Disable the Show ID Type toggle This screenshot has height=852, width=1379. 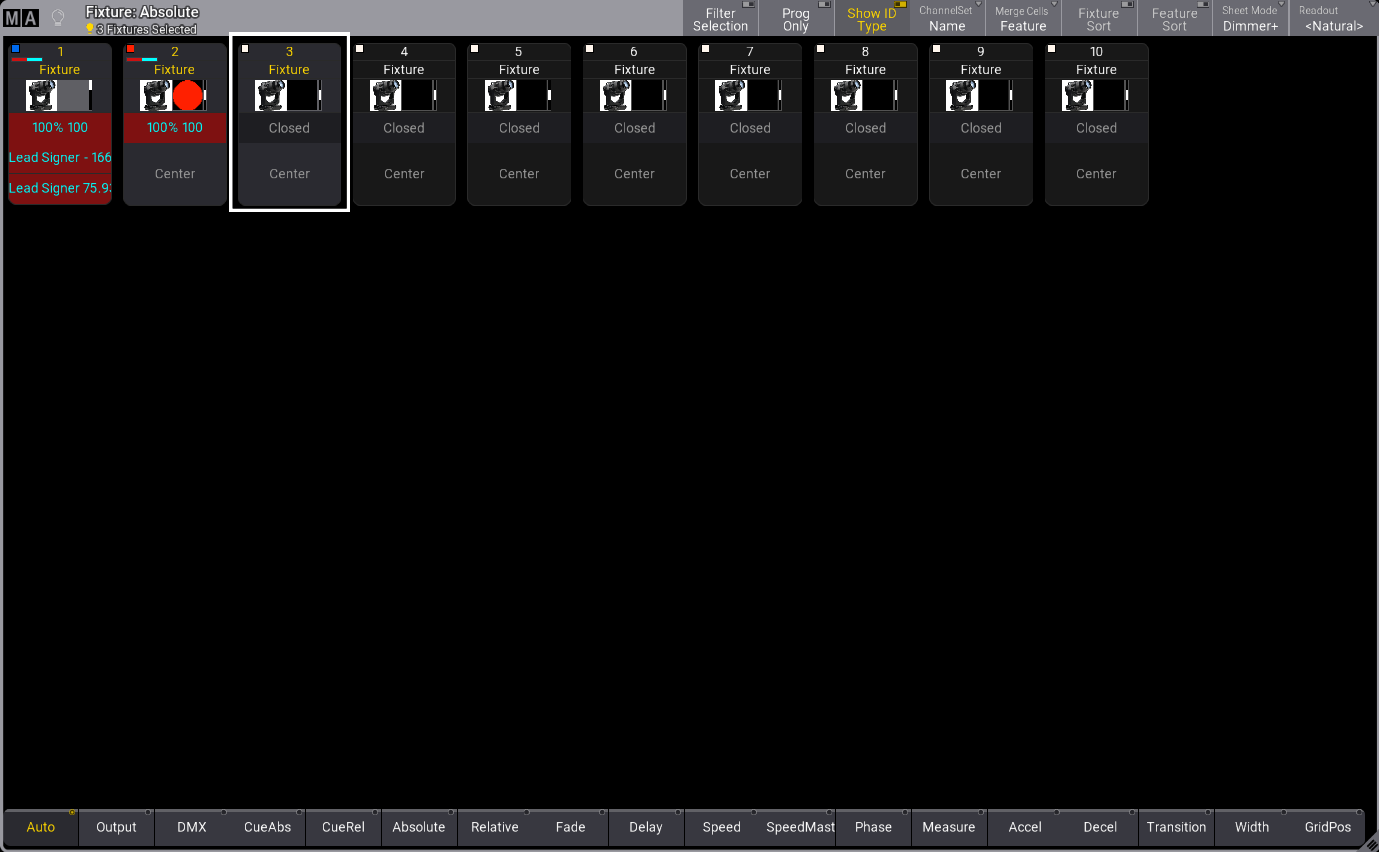pos(871,19)
